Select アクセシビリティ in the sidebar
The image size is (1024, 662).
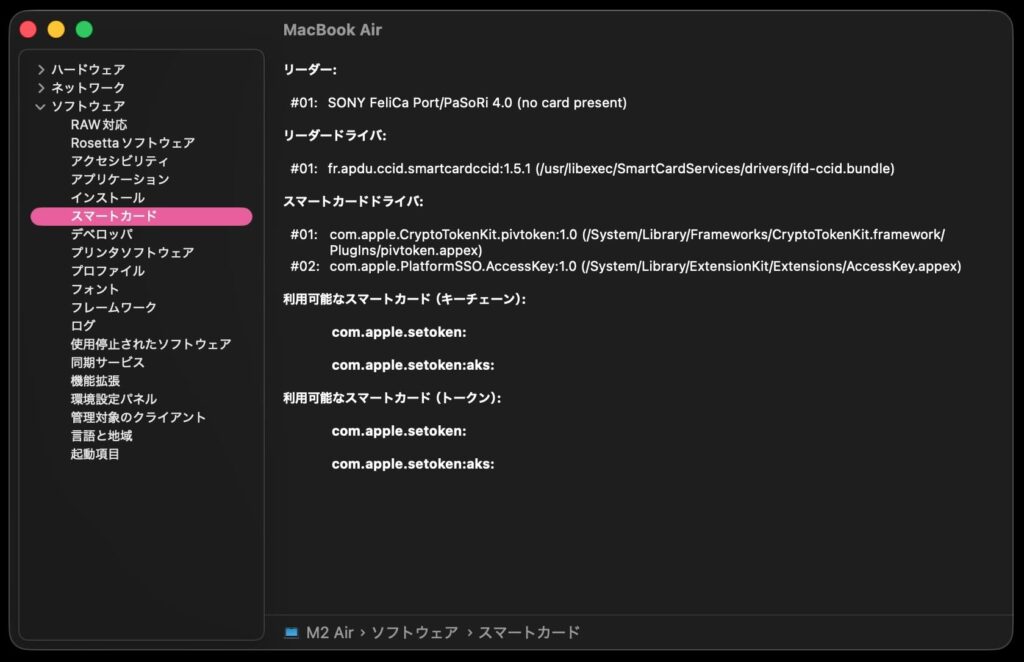[119, 161]
